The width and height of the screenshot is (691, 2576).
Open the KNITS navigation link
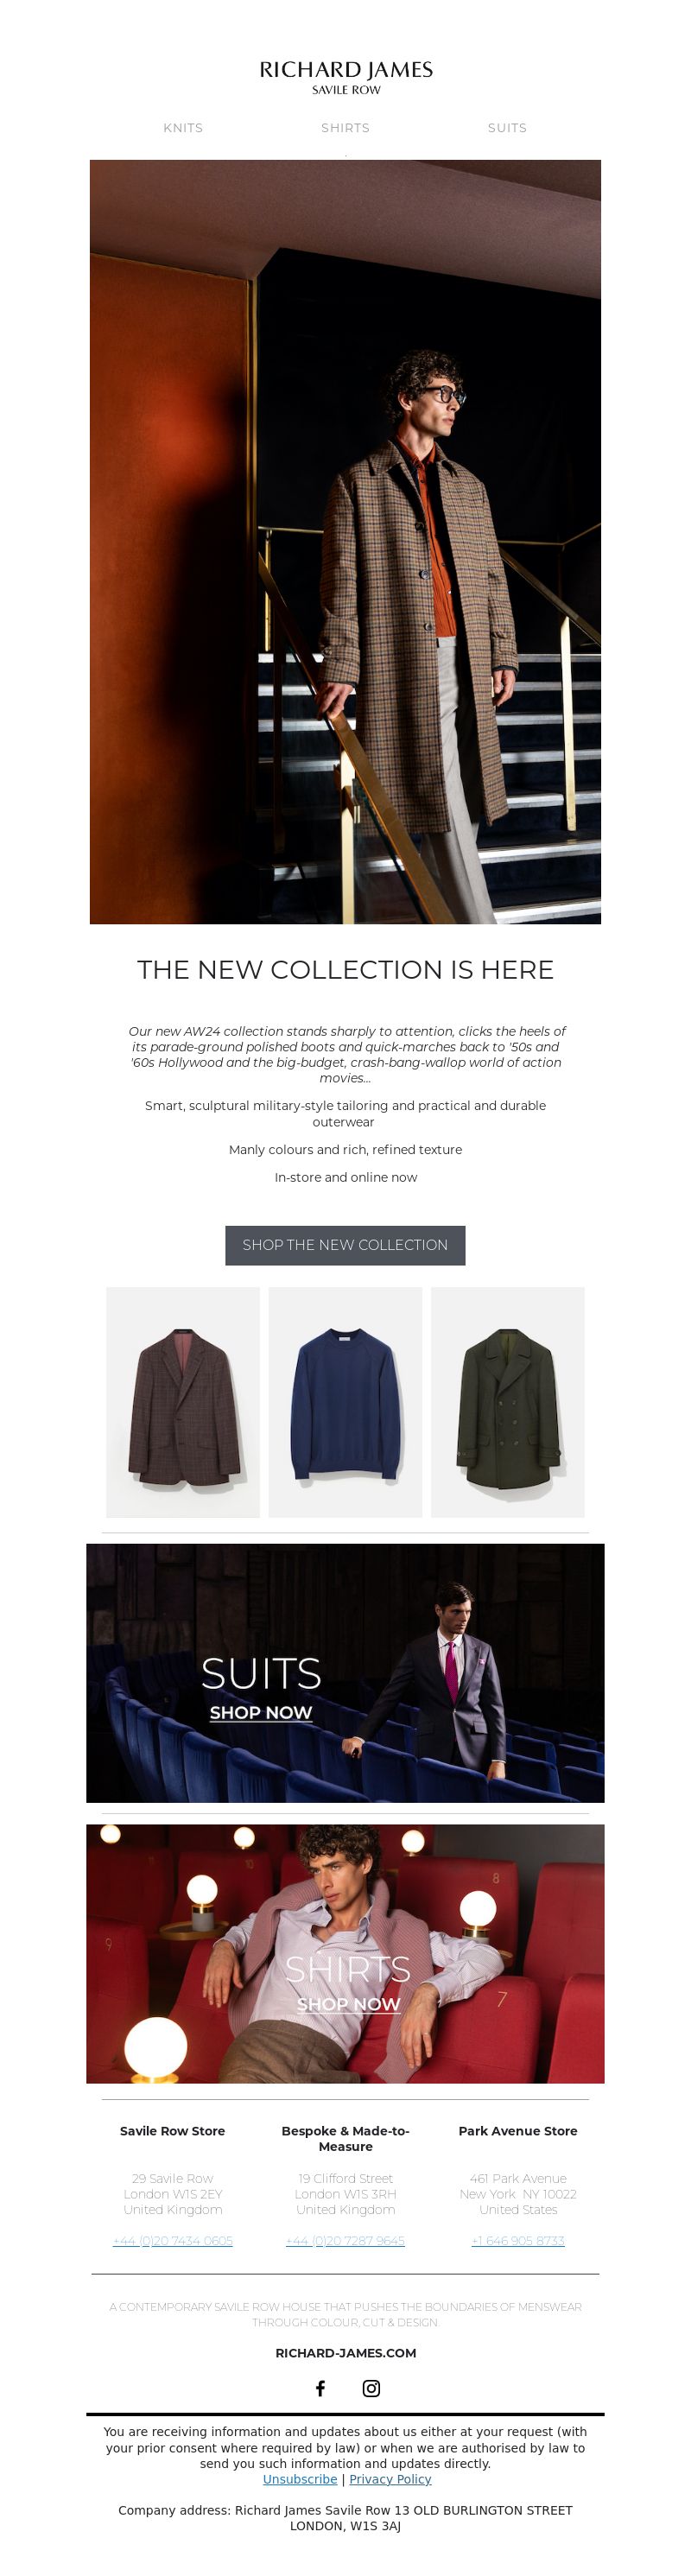pyautogui.click(x=183, y=128)
